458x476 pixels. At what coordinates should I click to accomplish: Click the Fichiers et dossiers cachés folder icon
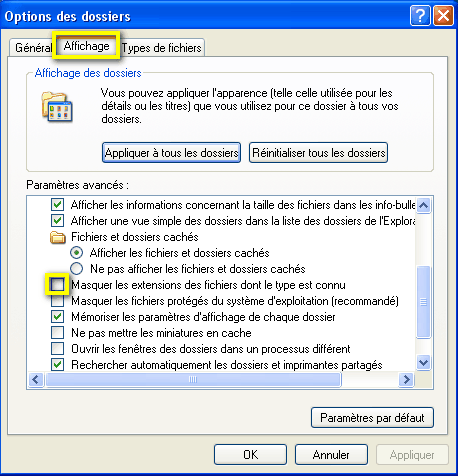coord(58,237)
